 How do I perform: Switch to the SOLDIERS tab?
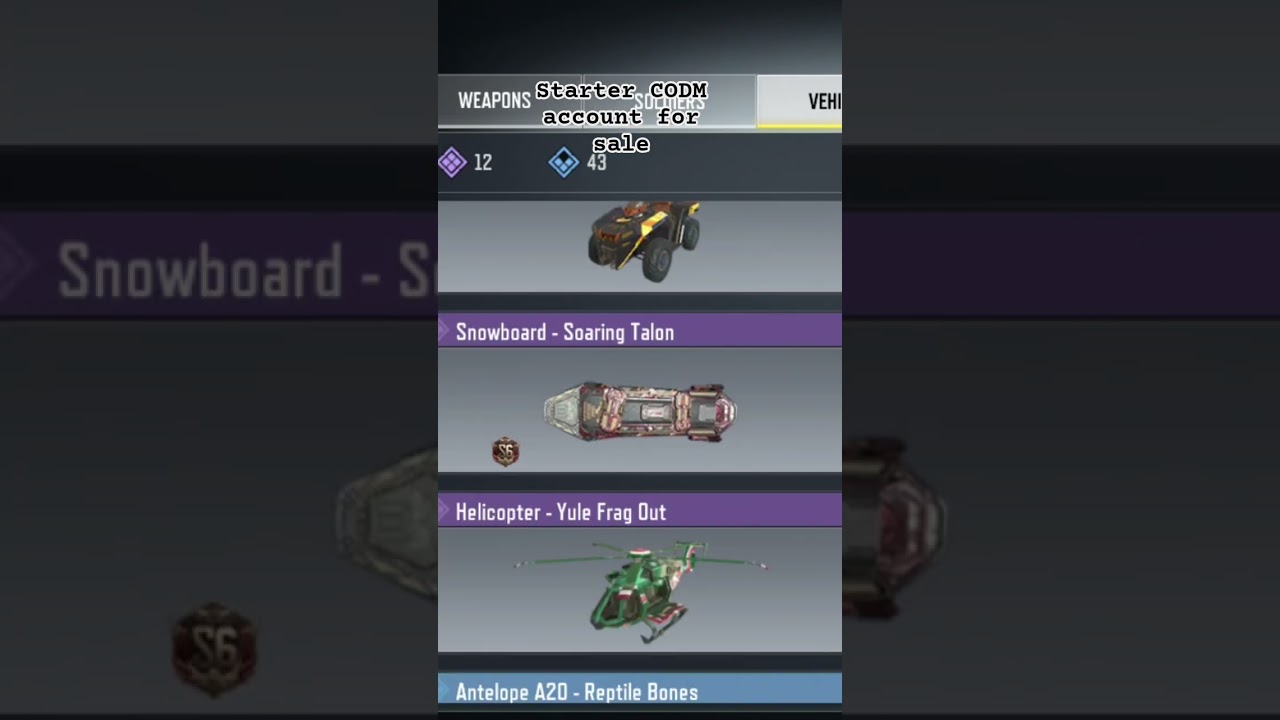670,101
